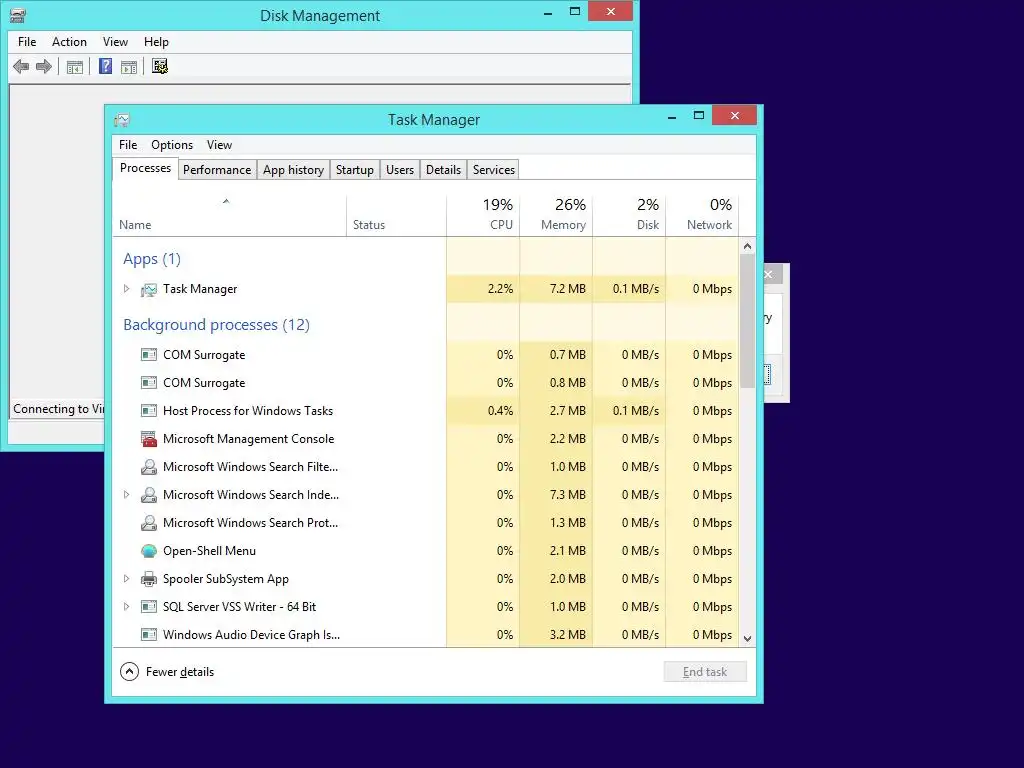Sort processes by the Memory column header

(x=556, y=215)
